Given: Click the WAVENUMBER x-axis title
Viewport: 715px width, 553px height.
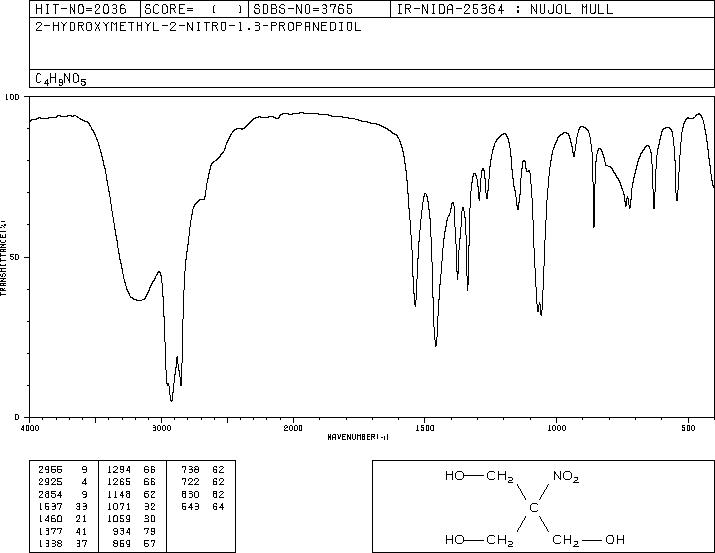Looking at the screenshot, I should coord(358,437).
